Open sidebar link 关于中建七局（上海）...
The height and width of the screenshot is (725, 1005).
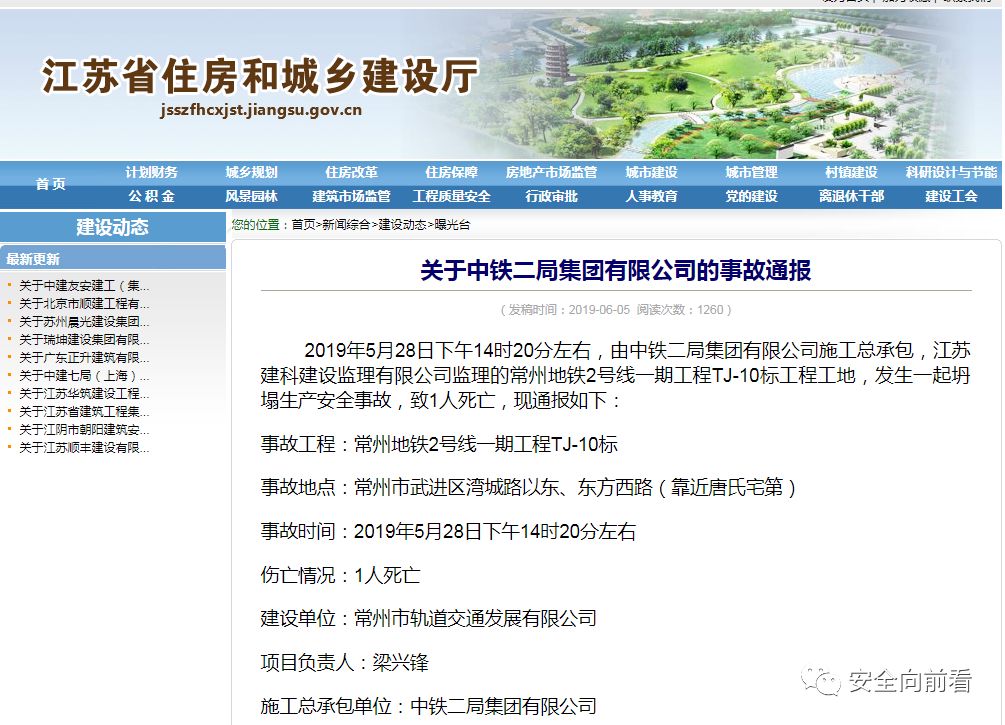84,376
